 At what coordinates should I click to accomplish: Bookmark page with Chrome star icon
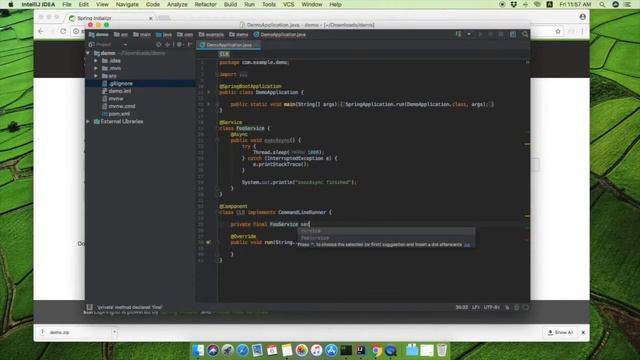558,31
